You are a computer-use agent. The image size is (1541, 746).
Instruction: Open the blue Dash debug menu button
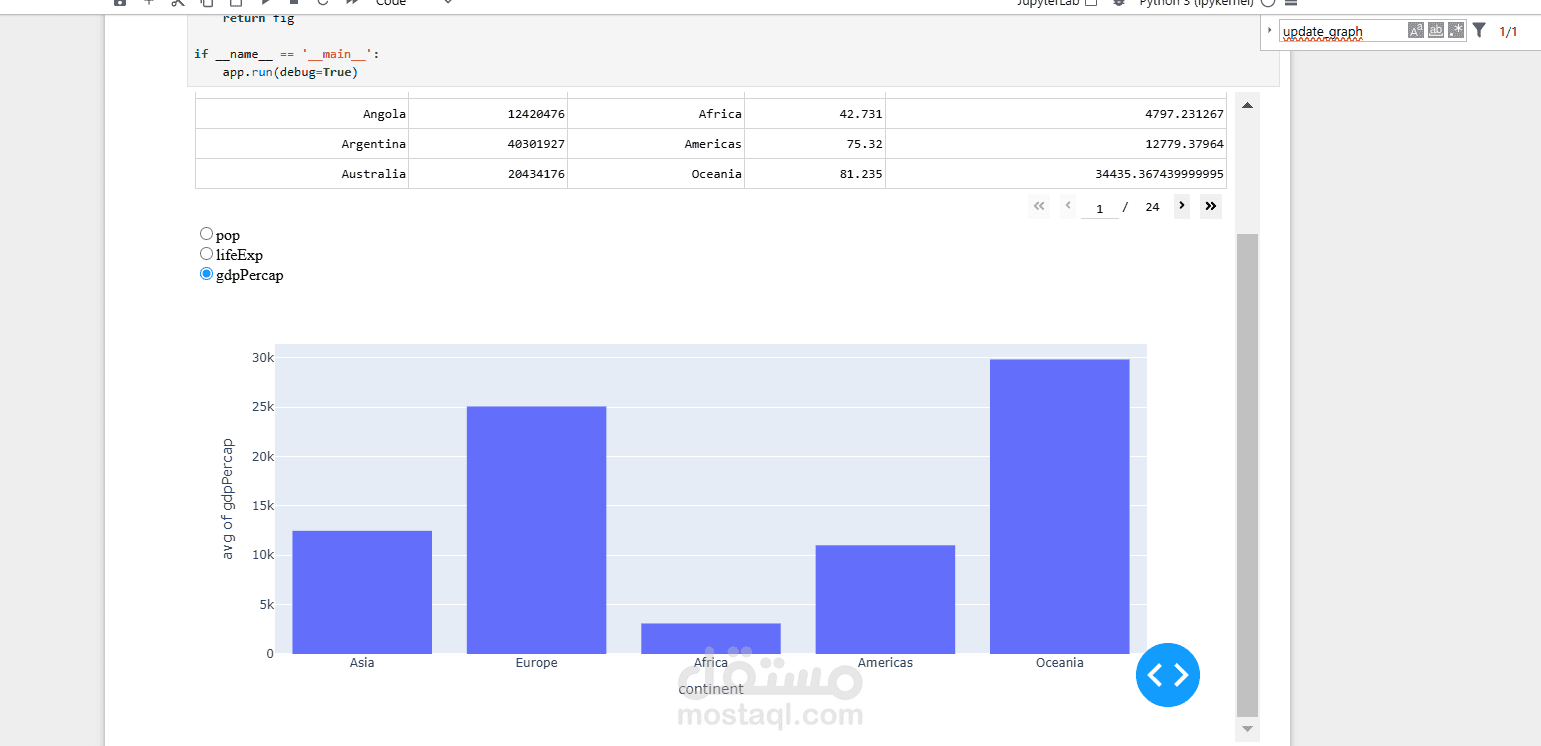(1167, 675)
